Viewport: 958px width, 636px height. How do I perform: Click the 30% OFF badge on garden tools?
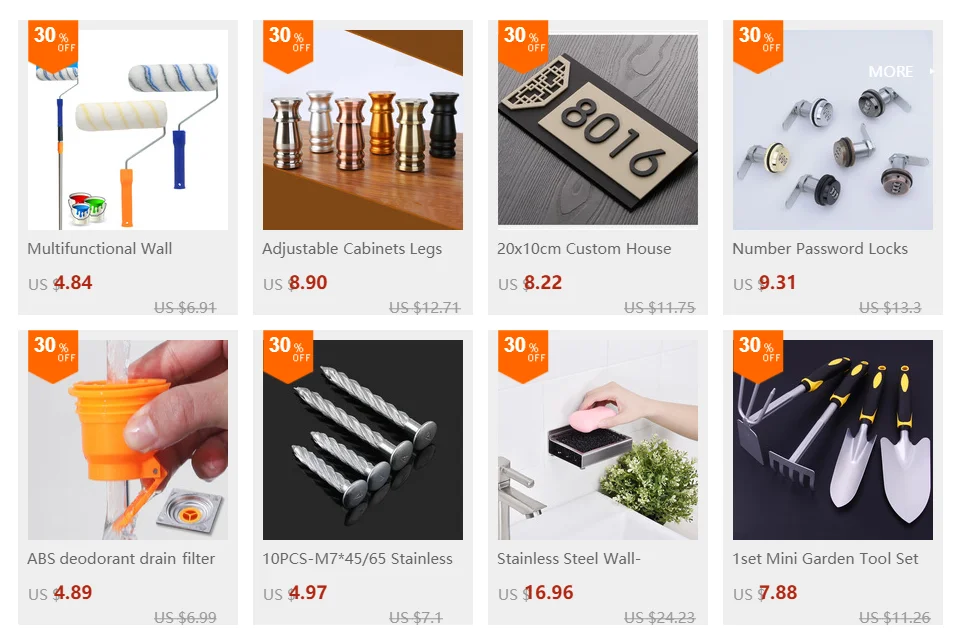tap(758, 353)
